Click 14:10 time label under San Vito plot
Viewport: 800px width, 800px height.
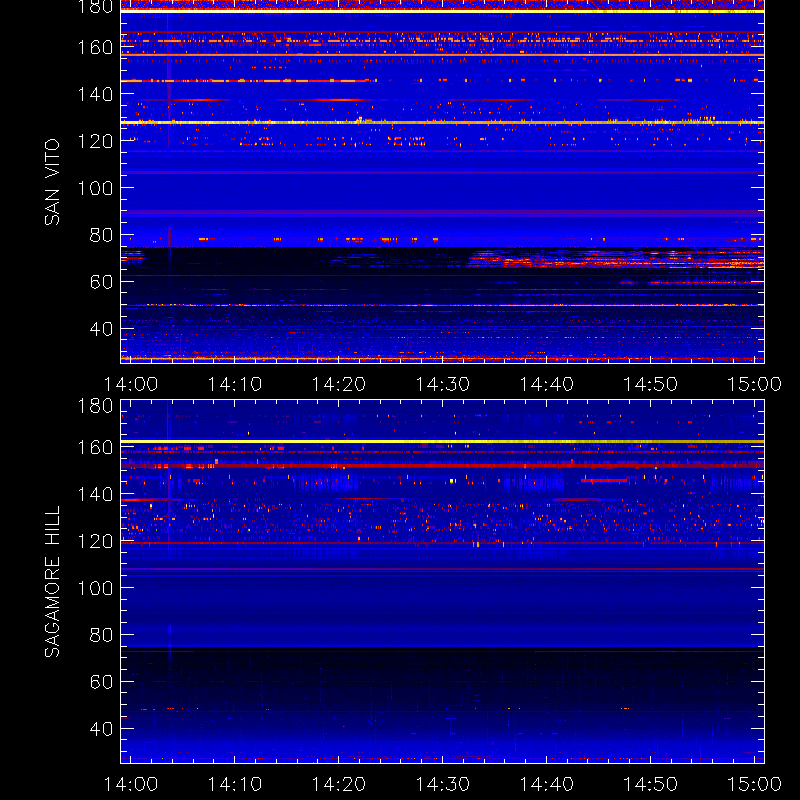235,384
